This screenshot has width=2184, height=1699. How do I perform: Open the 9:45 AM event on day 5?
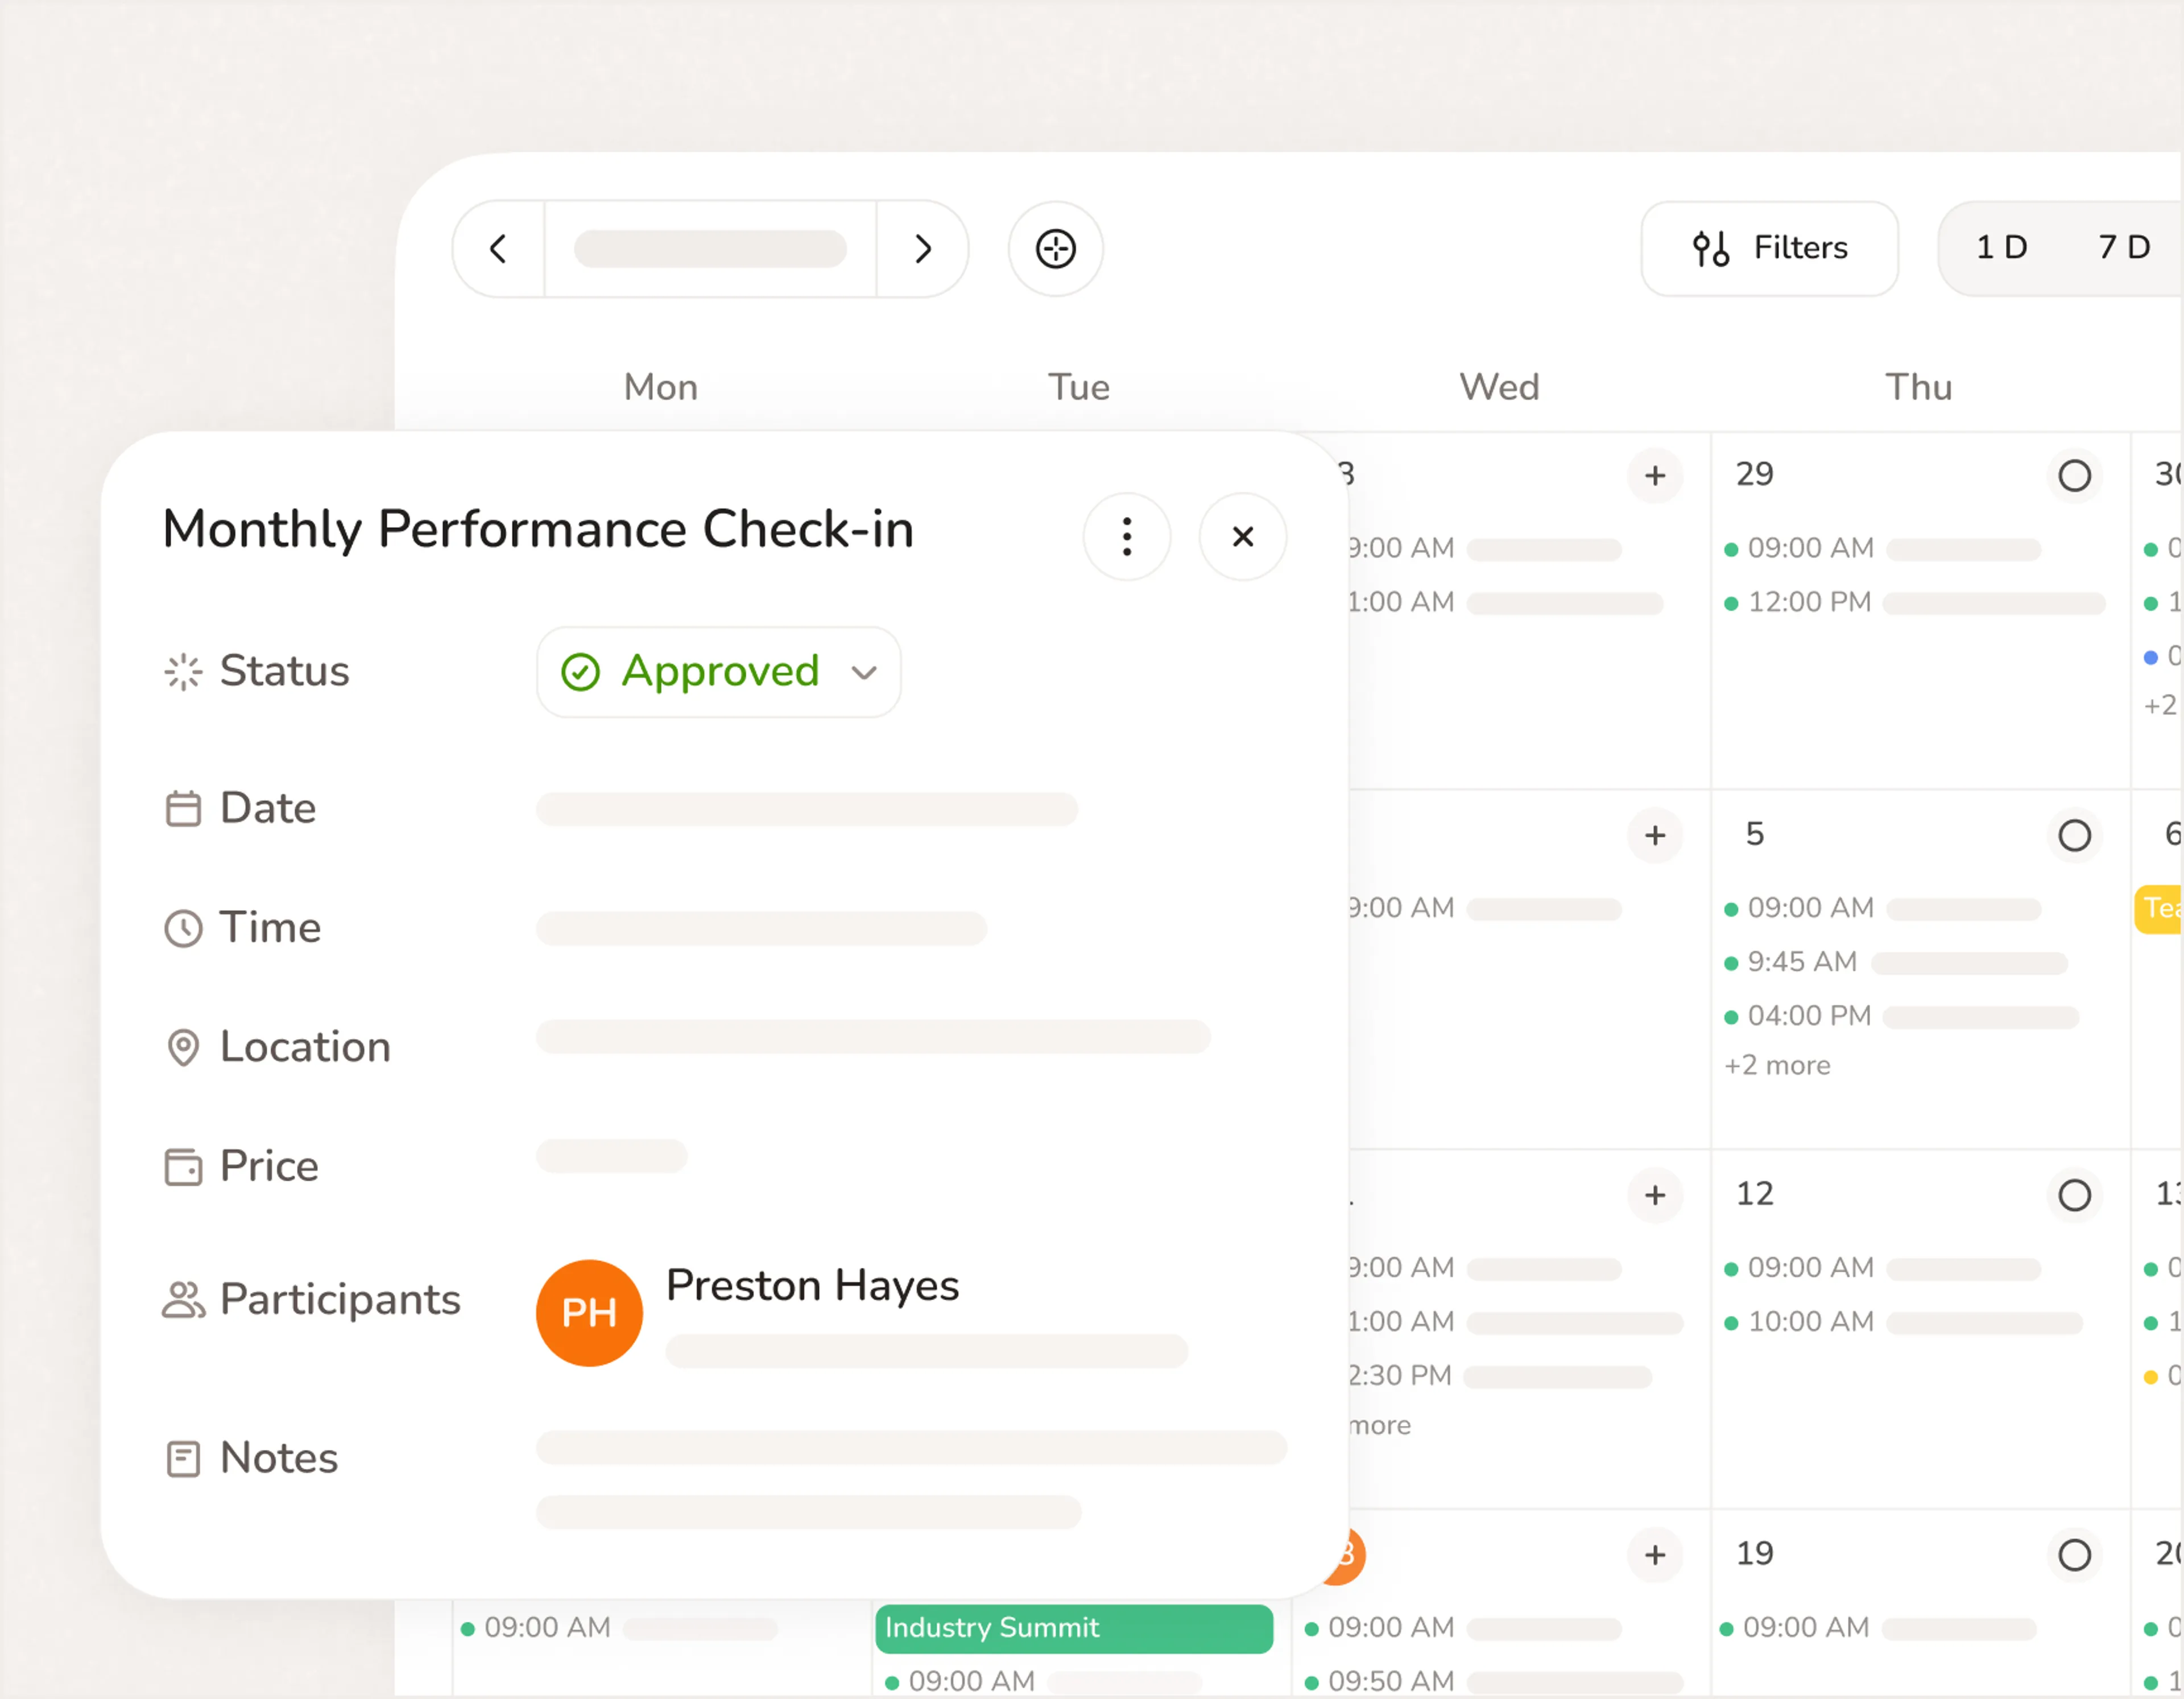click(x=1895, y=963)
